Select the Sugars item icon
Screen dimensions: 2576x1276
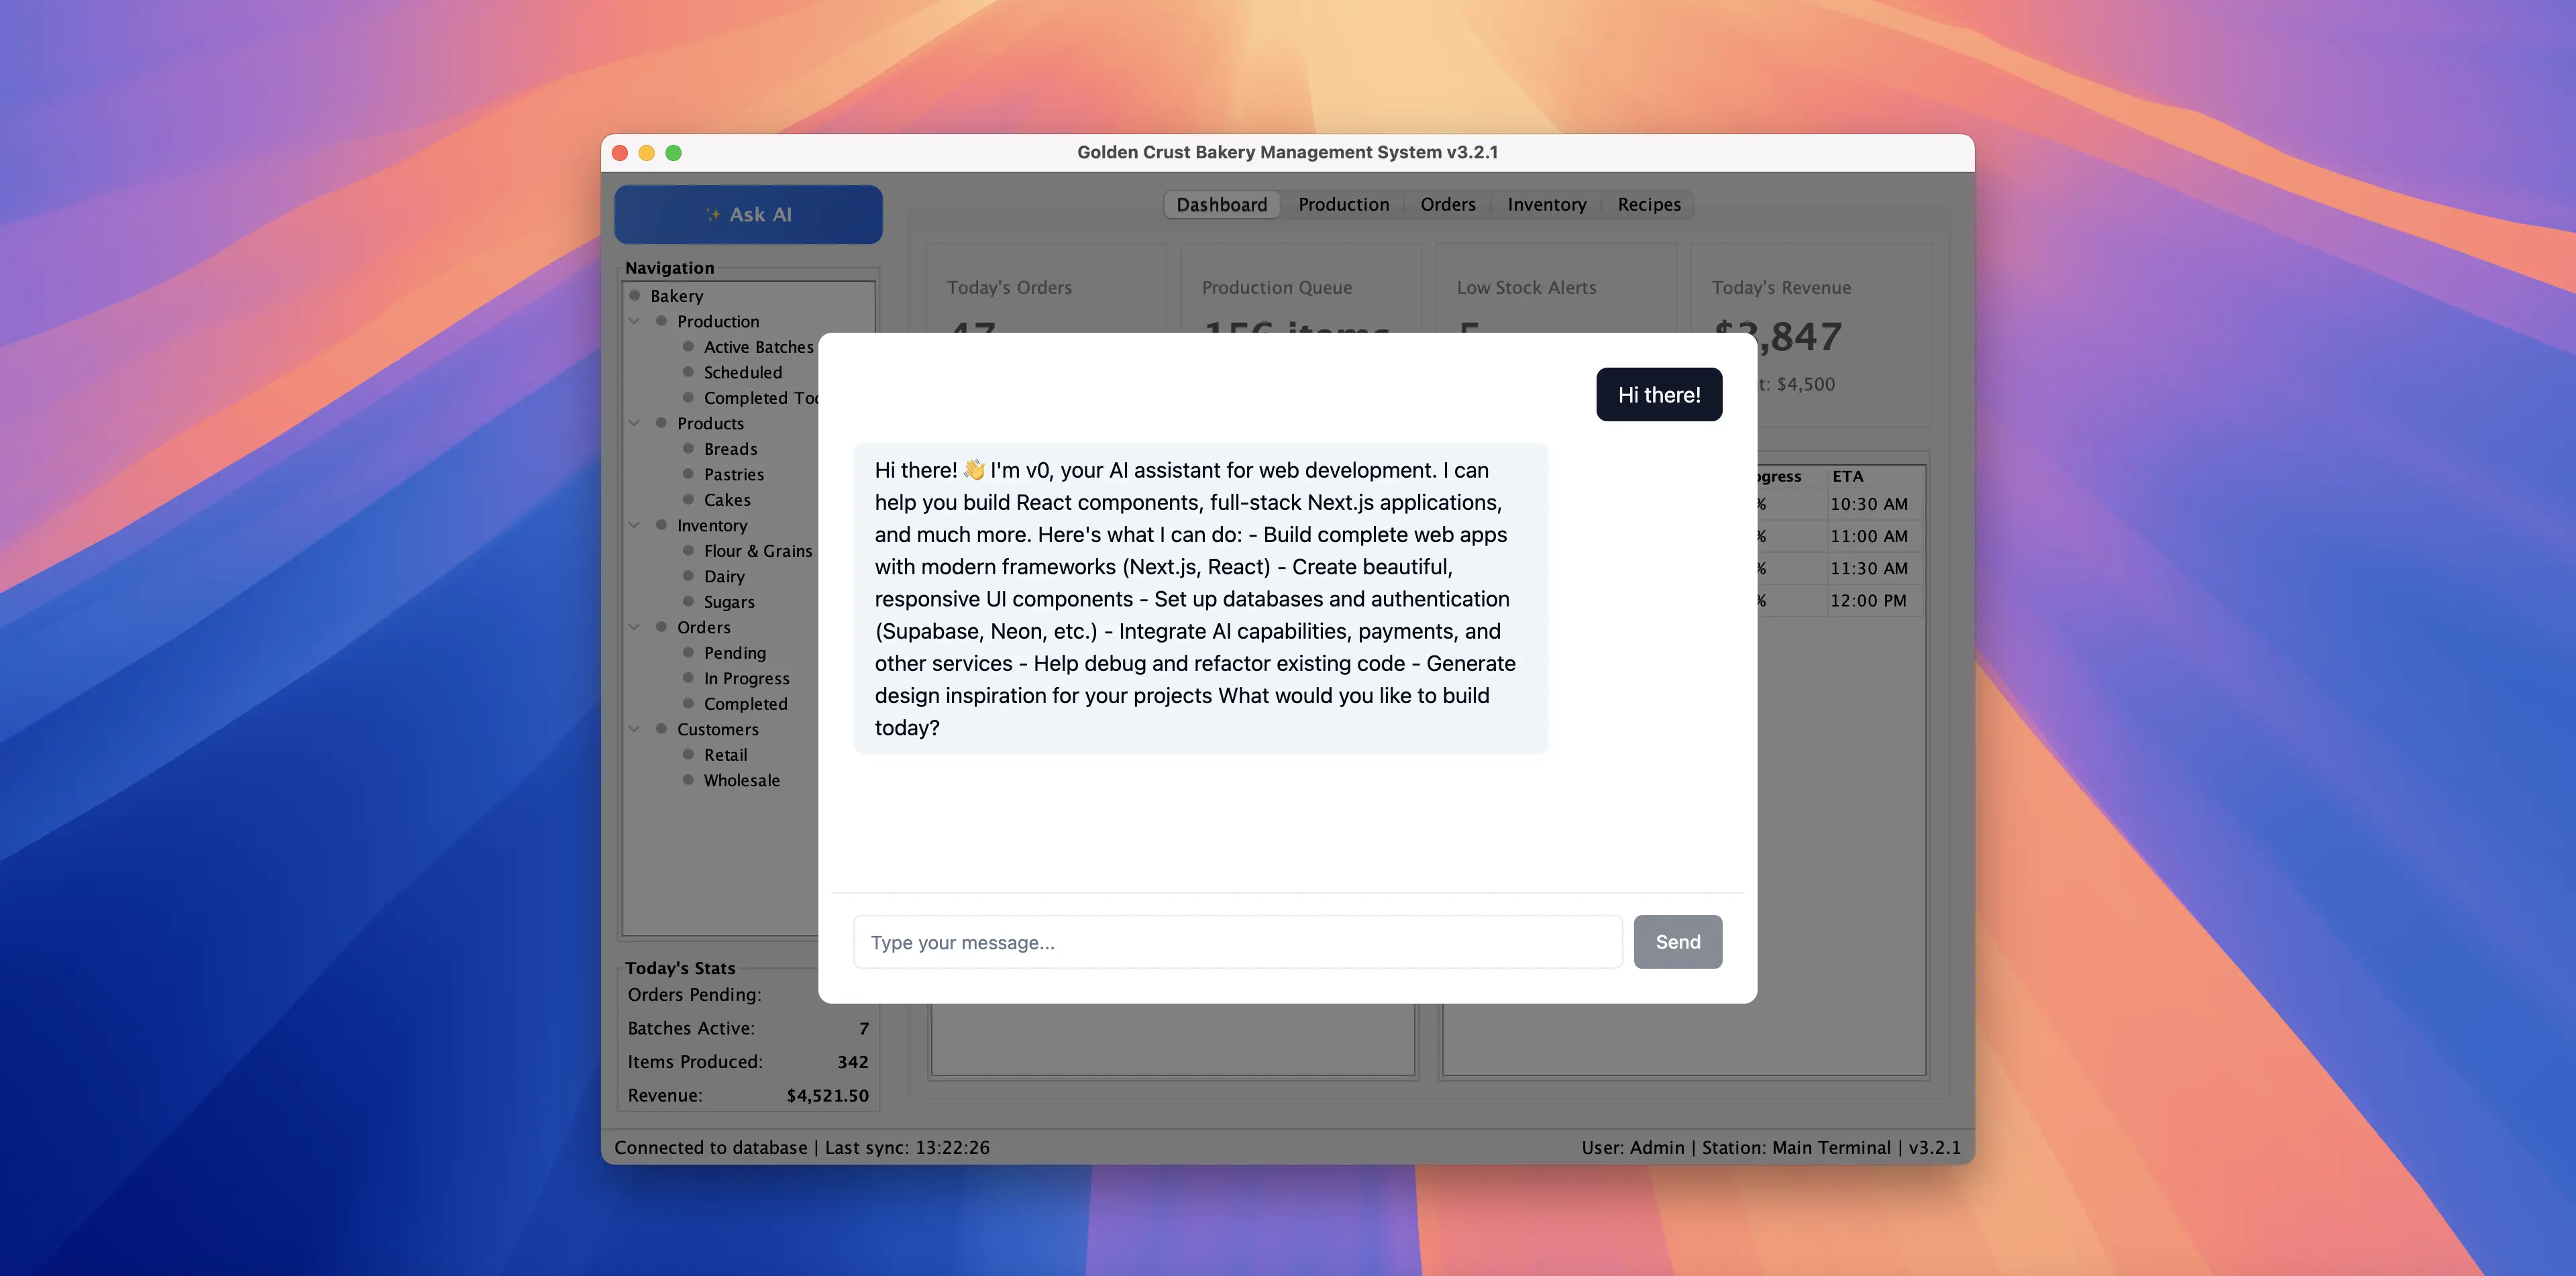[688, 601]
